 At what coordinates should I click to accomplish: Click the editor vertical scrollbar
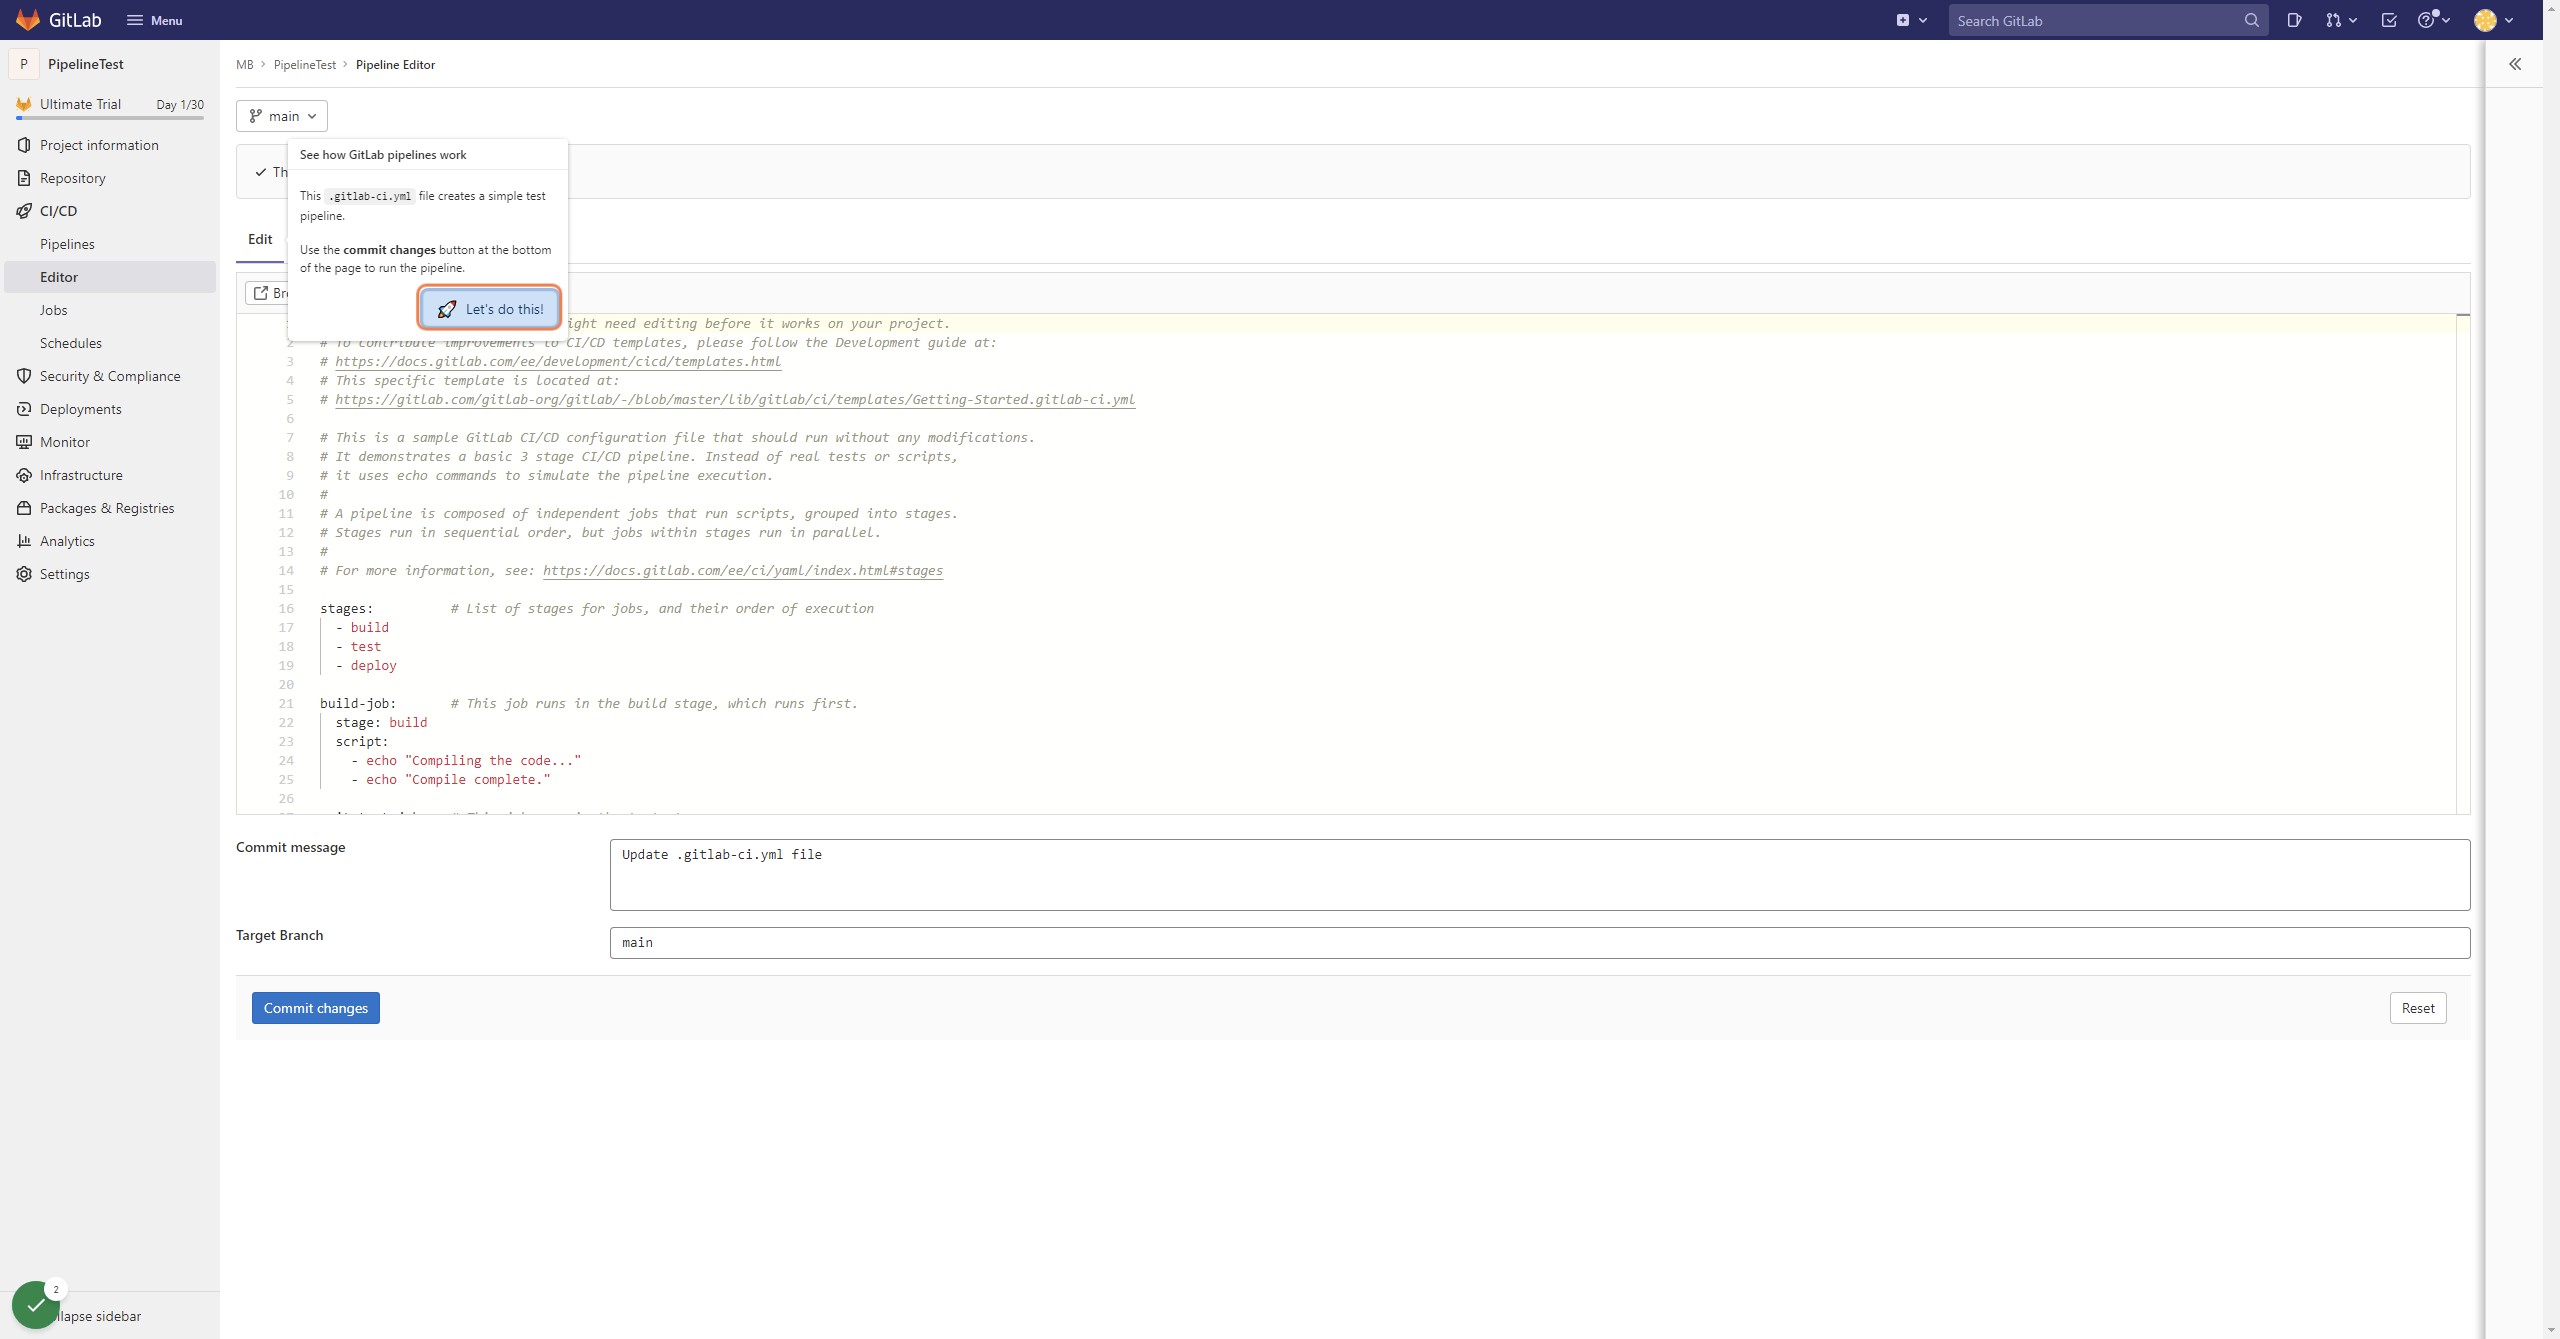[x=2463, y=564]
